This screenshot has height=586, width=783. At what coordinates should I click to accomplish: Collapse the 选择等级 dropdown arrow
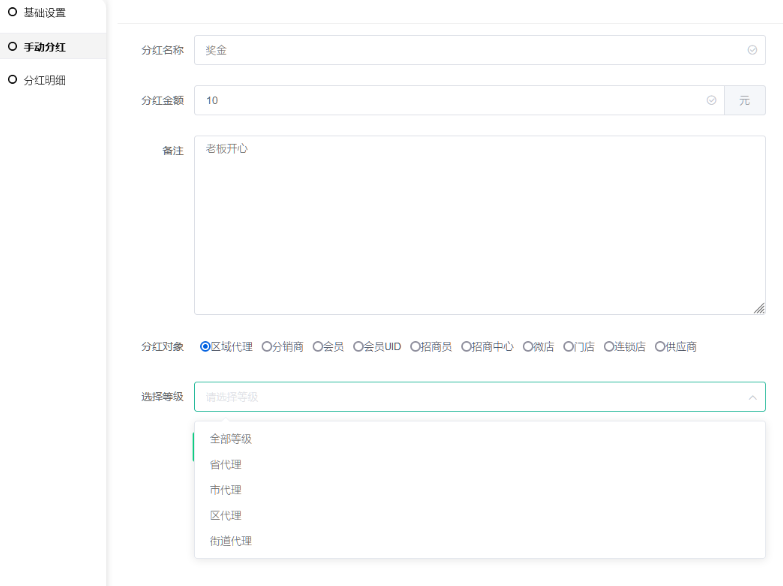(x=752, y=397)
